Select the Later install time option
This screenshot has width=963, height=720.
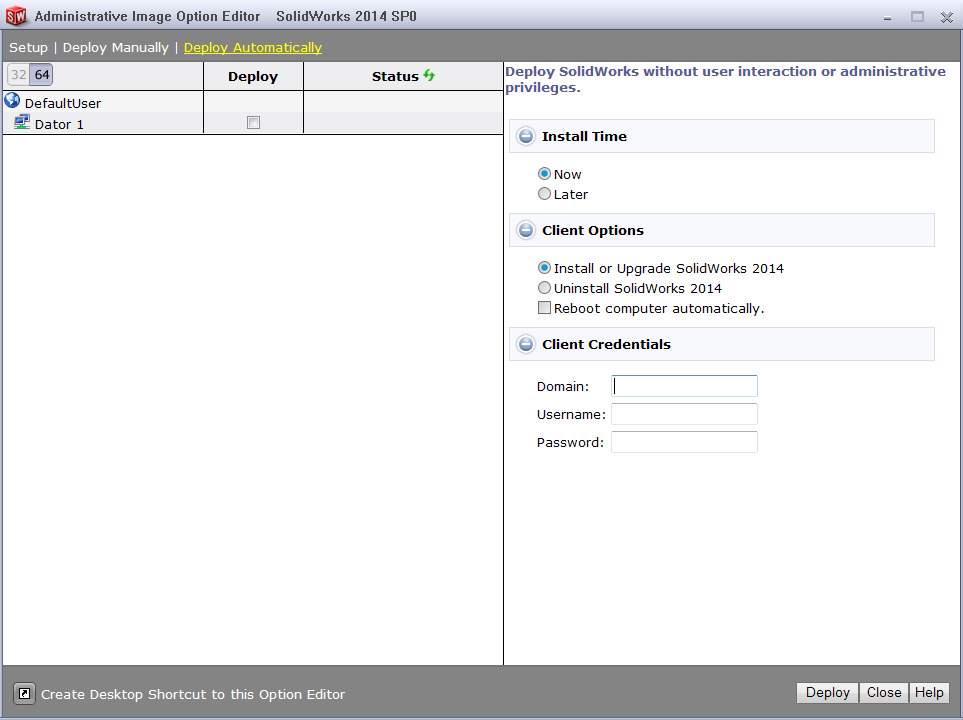544,194
